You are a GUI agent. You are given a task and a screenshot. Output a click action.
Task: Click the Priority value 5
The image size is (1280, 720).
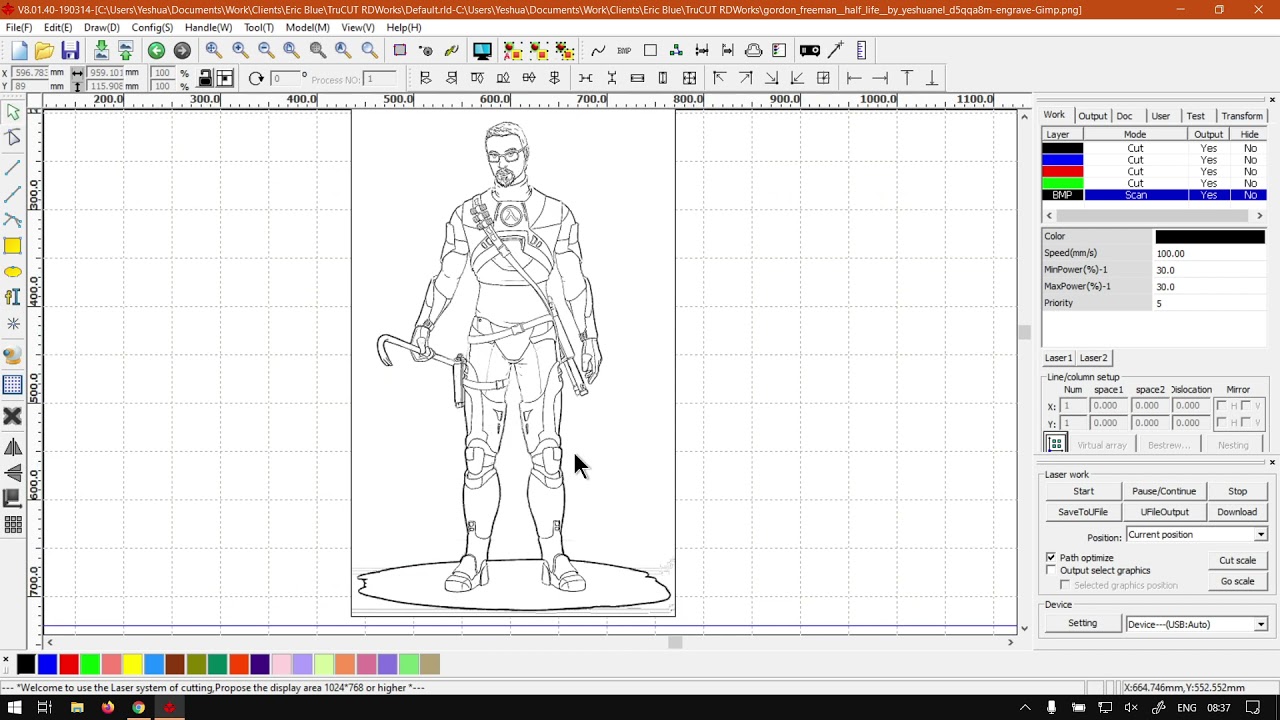1210,303
